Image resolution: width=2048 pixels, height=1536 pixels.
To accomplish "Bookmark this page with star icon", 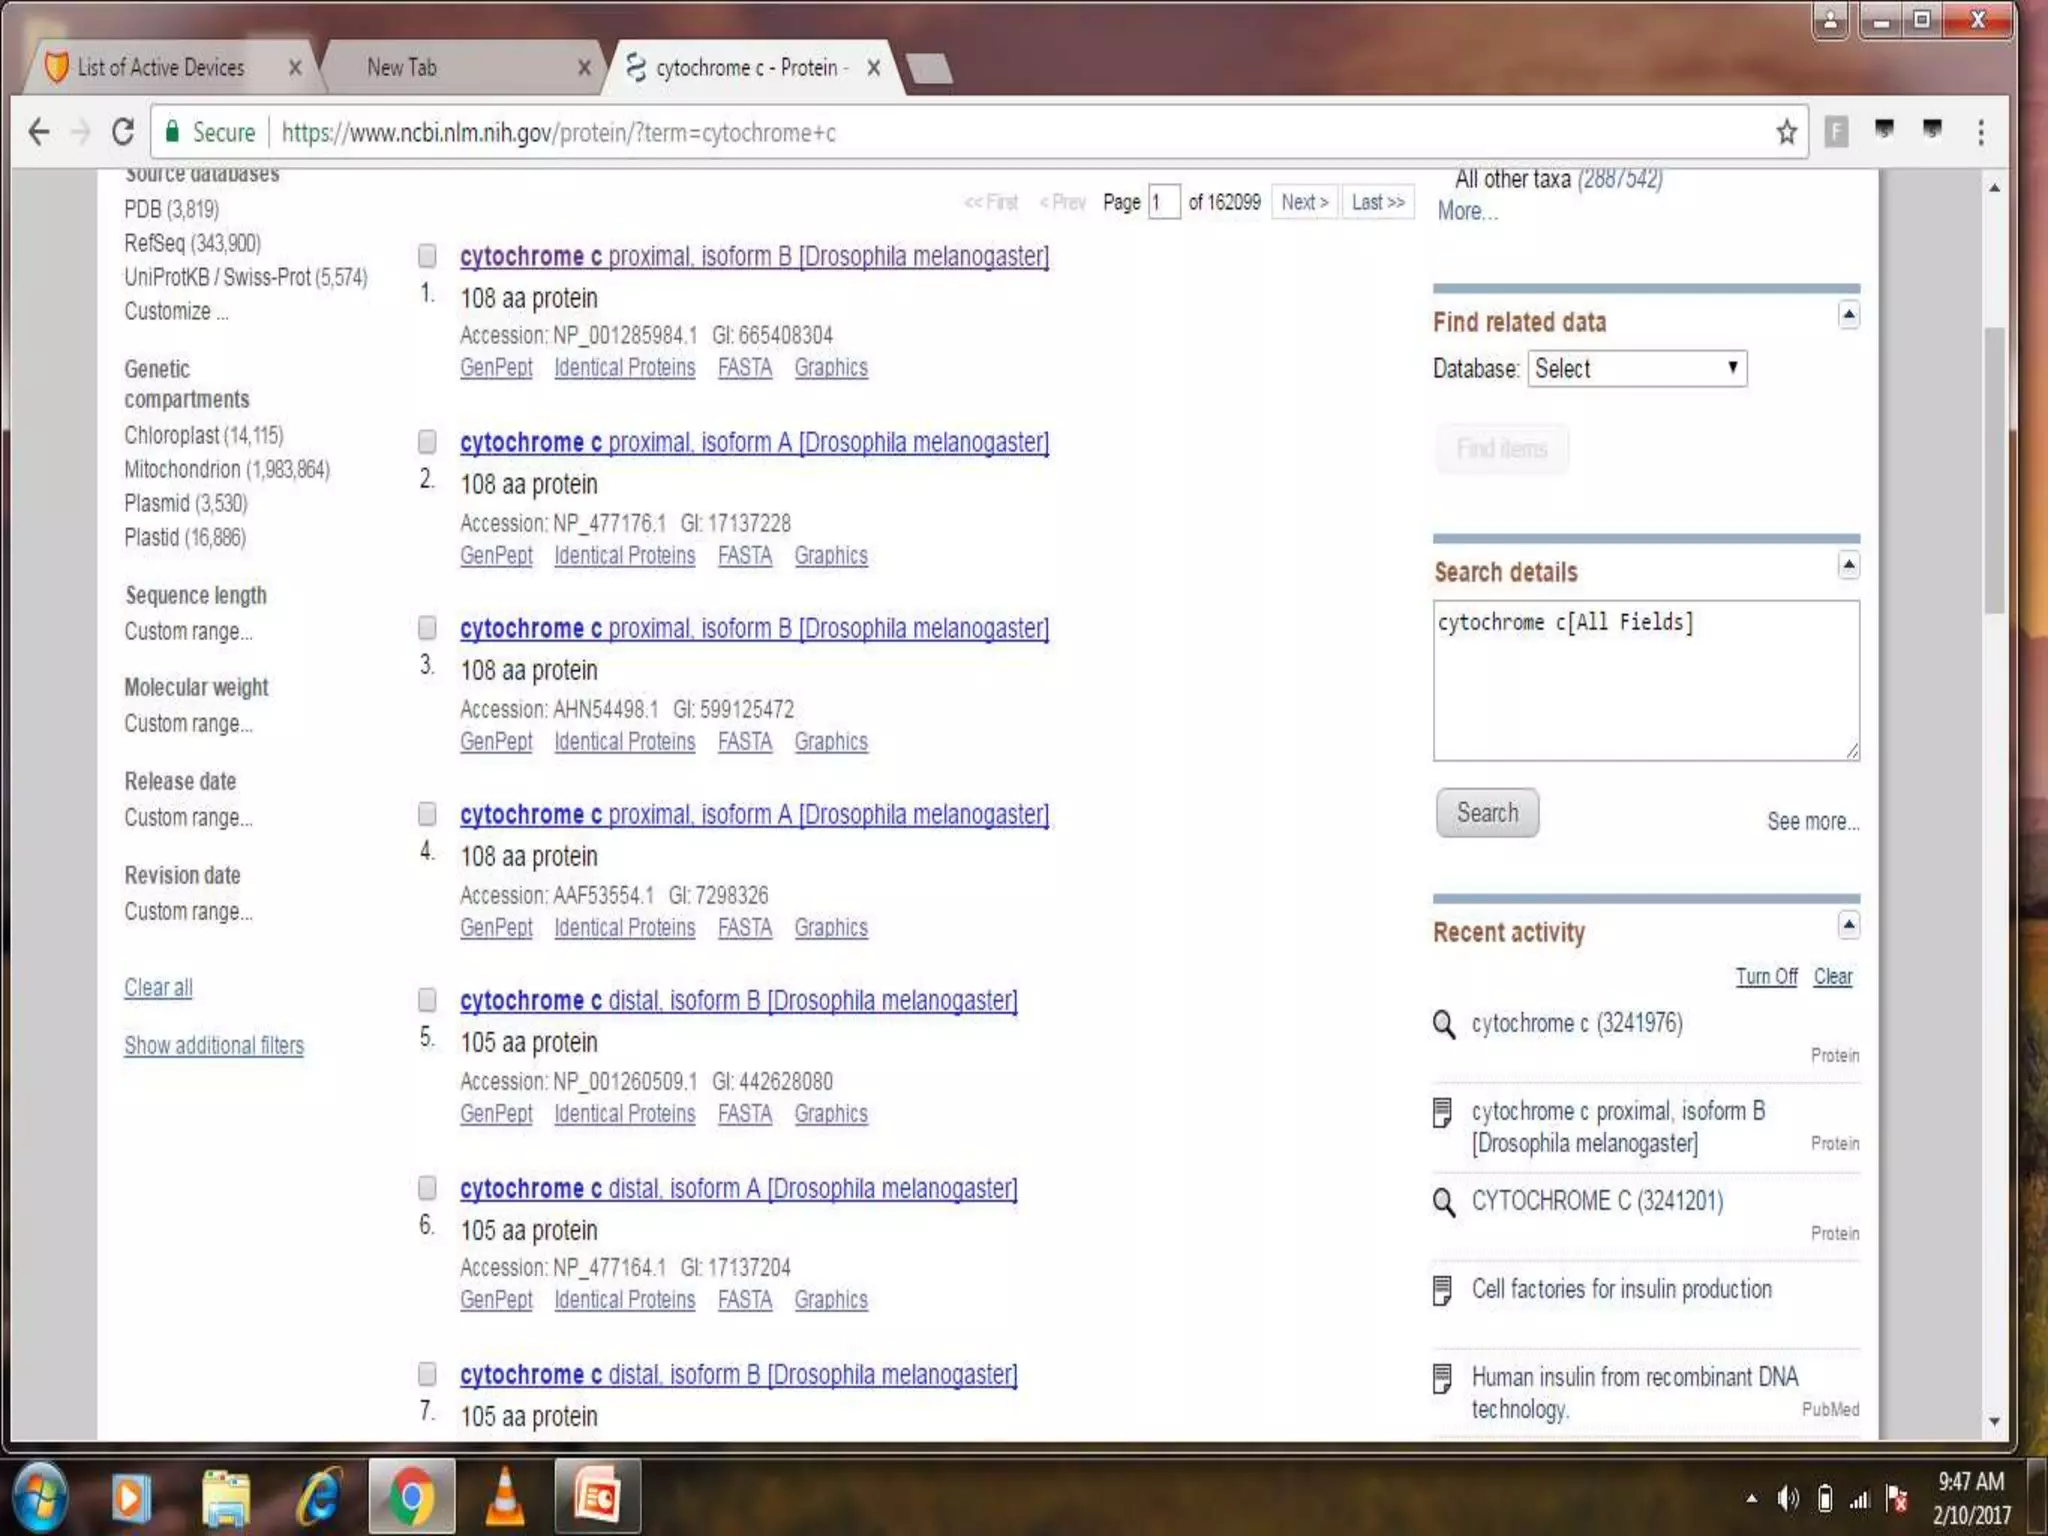I will click(x=1786, y=132).
